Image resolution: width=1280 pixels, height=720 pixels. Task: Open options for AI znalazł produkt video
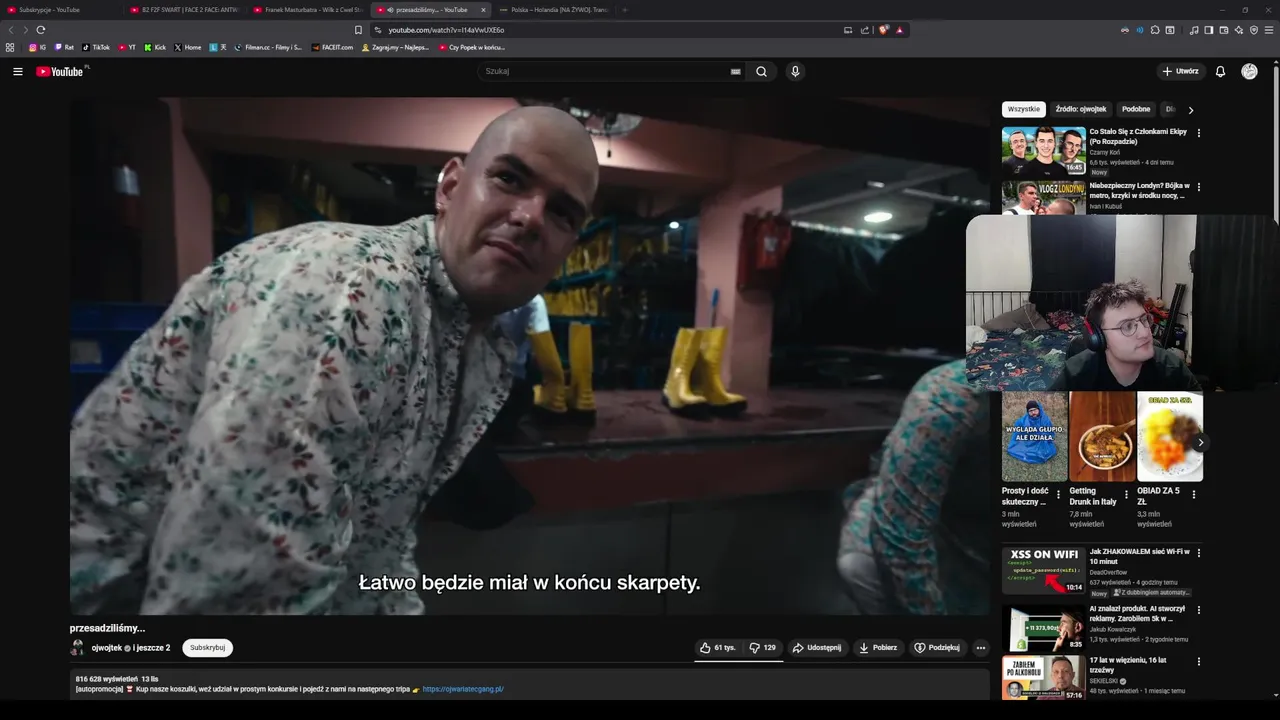(x=1199, y=609)
